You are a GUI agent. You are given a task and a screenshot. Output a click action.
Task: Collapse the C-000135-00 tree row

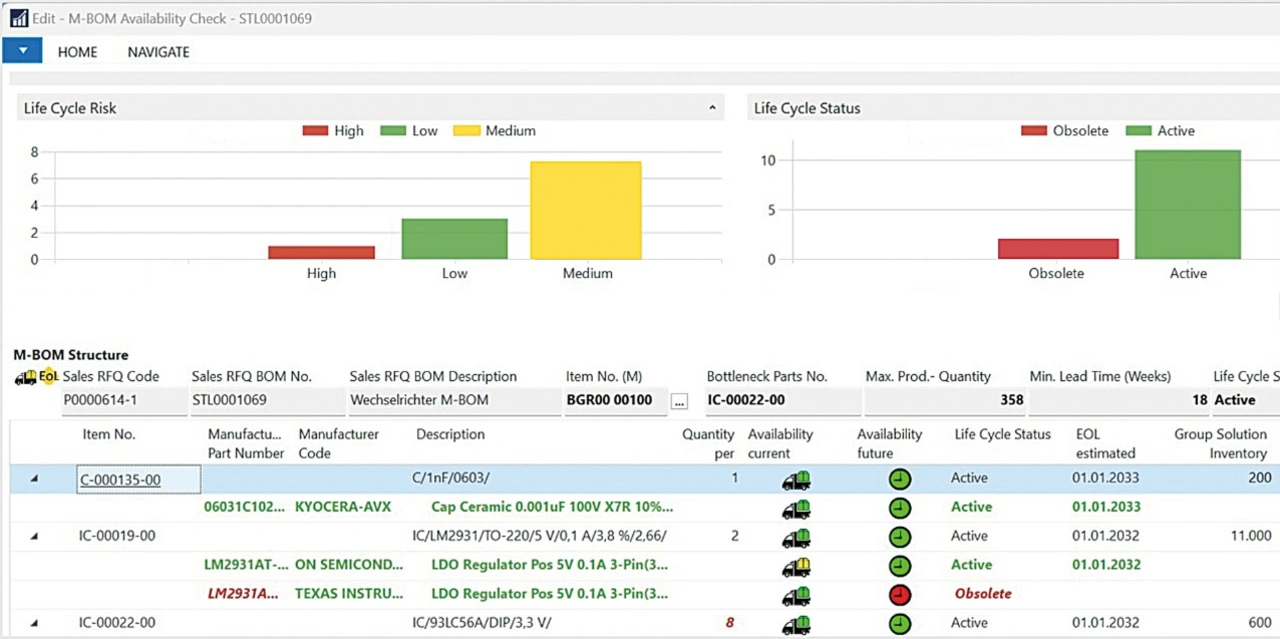(34, 480)
